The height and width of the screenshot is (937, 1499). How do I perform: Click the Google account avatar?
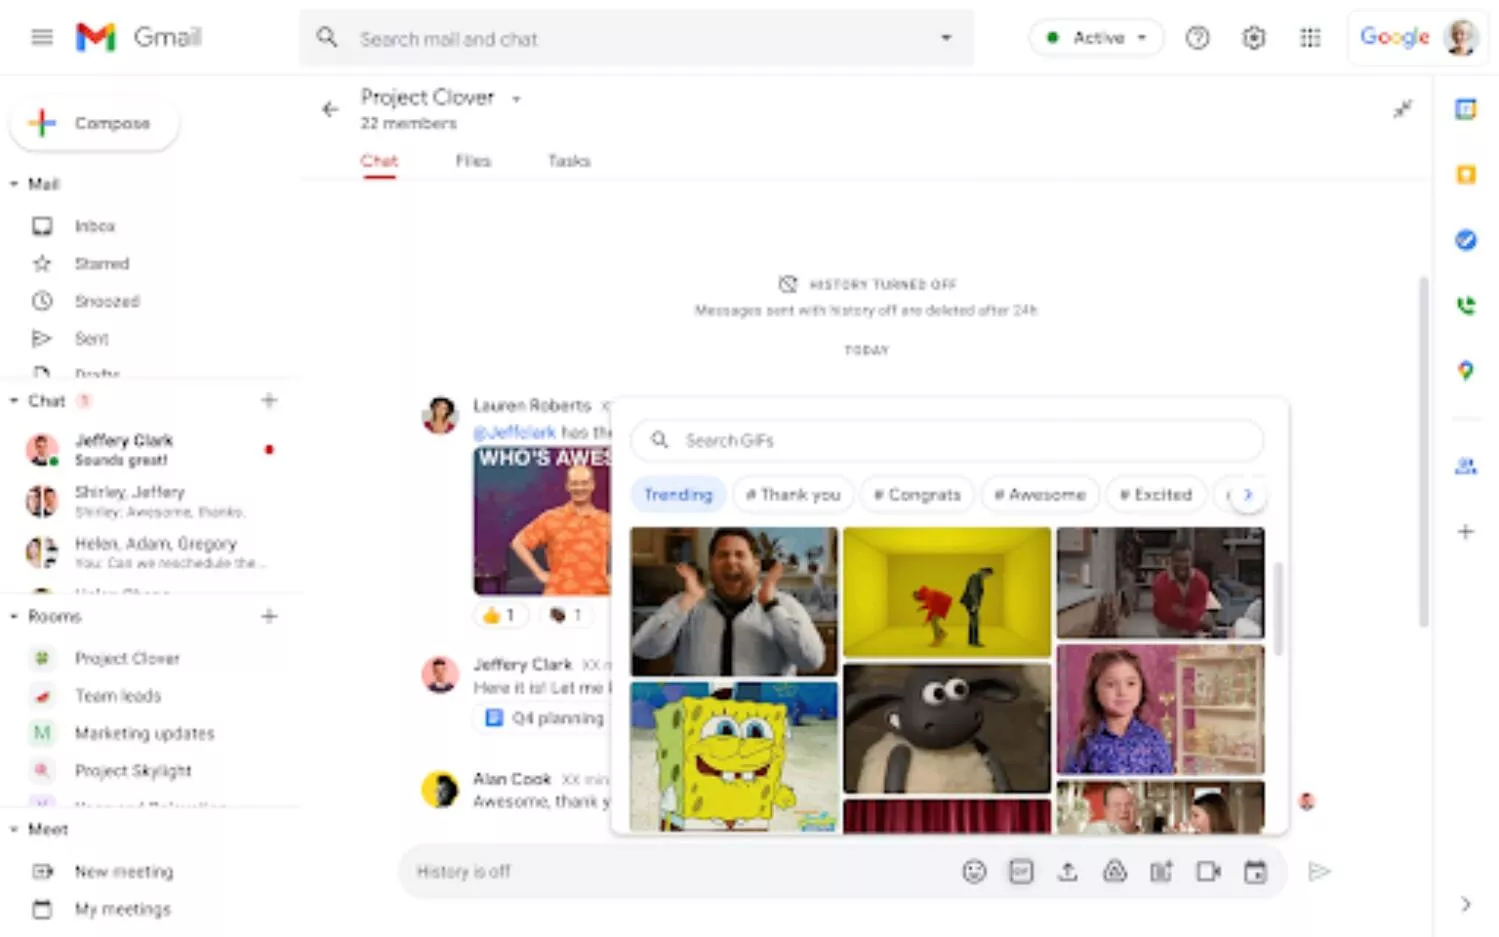[1461, 38]
